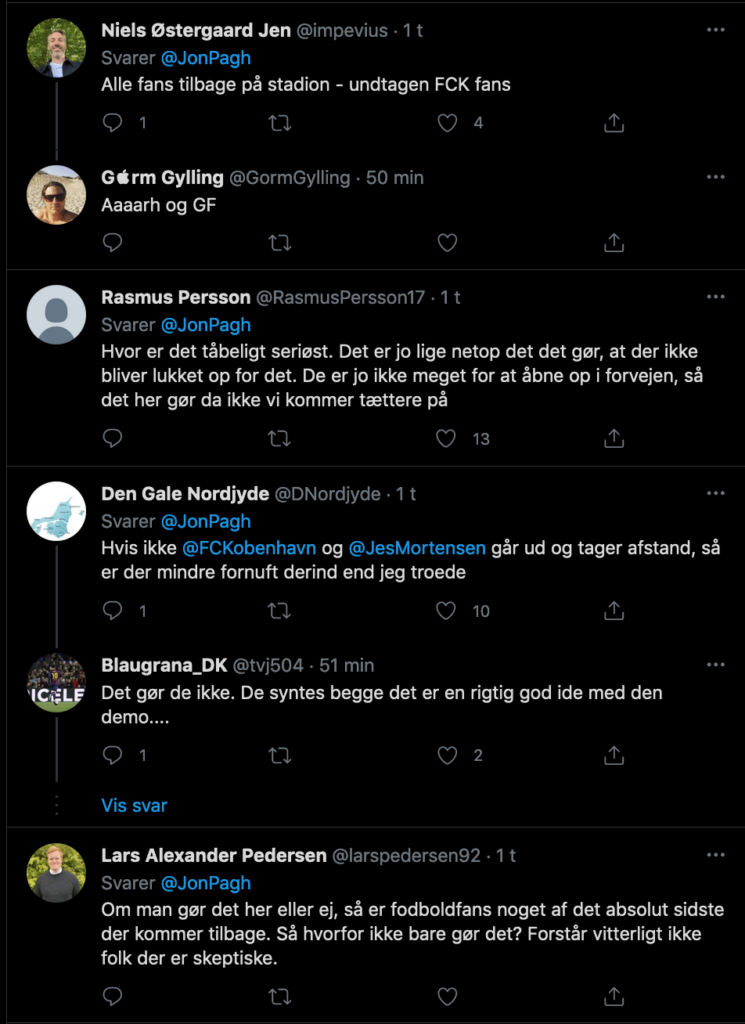The width and height of the screenshot is (745, 1024).
Task: Like Rasmus Persson's tweet with 13 likes
Action: pyautogui.click(x=448, y=439)
